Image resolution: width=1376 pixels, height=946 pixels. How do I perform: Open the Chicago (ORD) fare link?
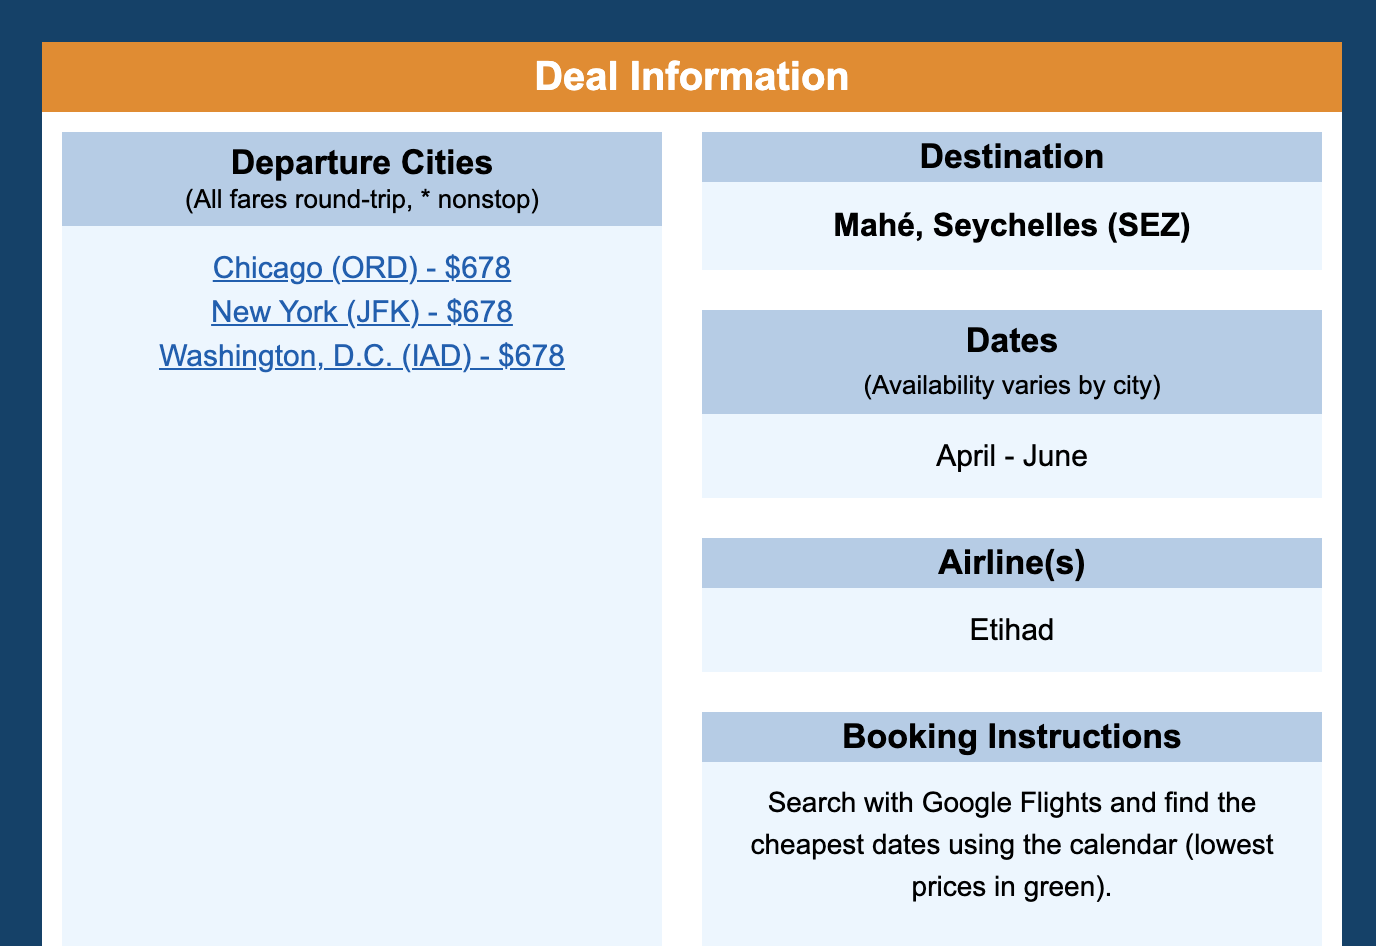click(x=361, y=268)
